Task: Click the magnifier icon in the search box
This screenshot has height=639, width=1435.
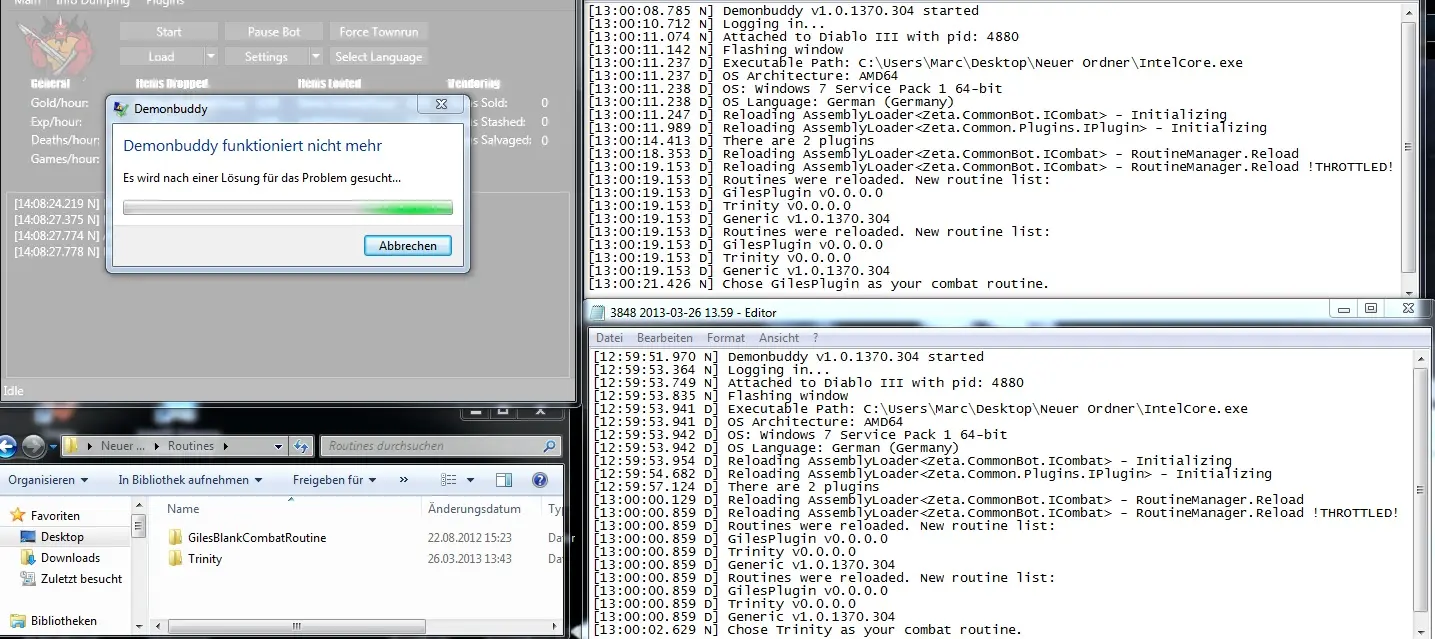Action: point(549,446)
